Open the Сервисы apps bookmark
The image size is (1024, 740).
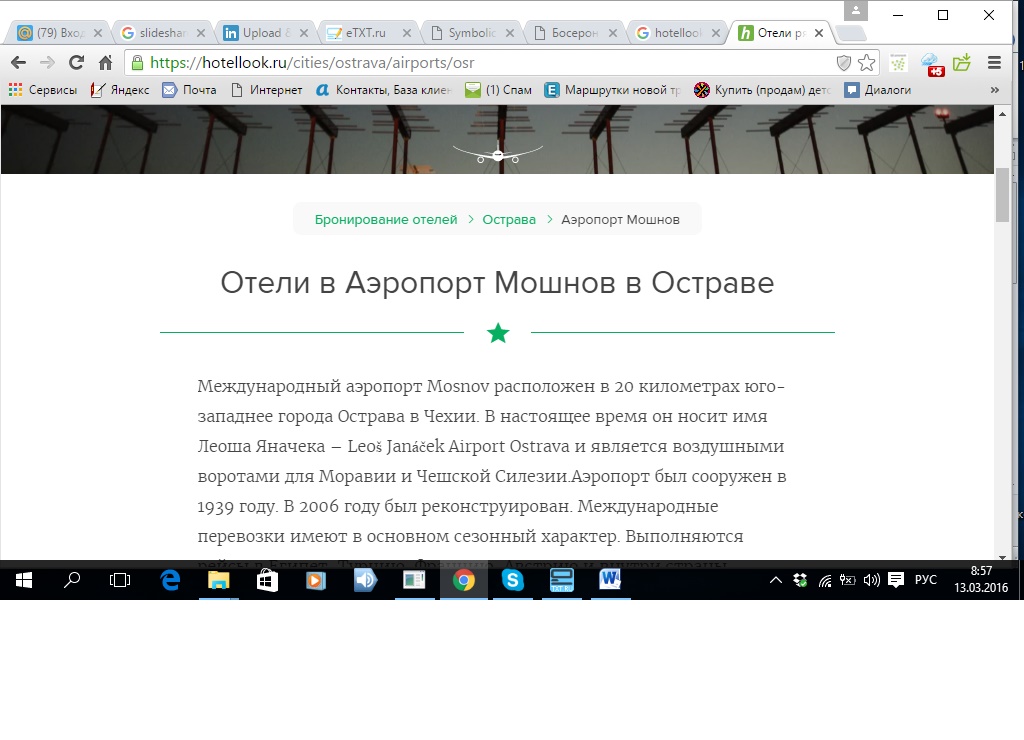pyautogui.click(x=42, y=90)
